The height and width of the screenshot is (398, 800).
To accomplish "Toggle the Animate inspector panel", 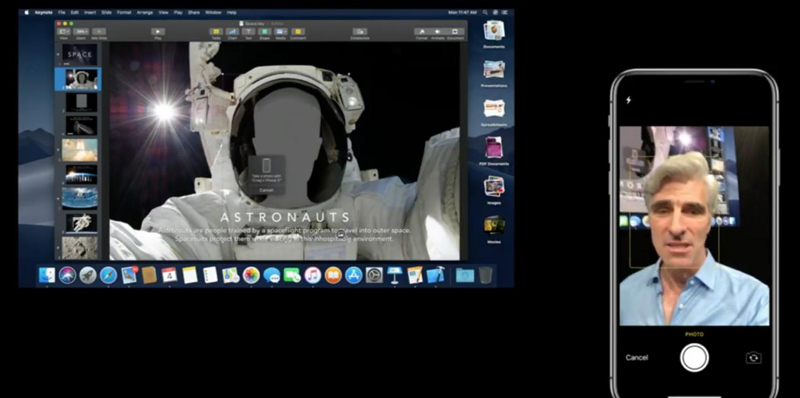I will 438,32.
